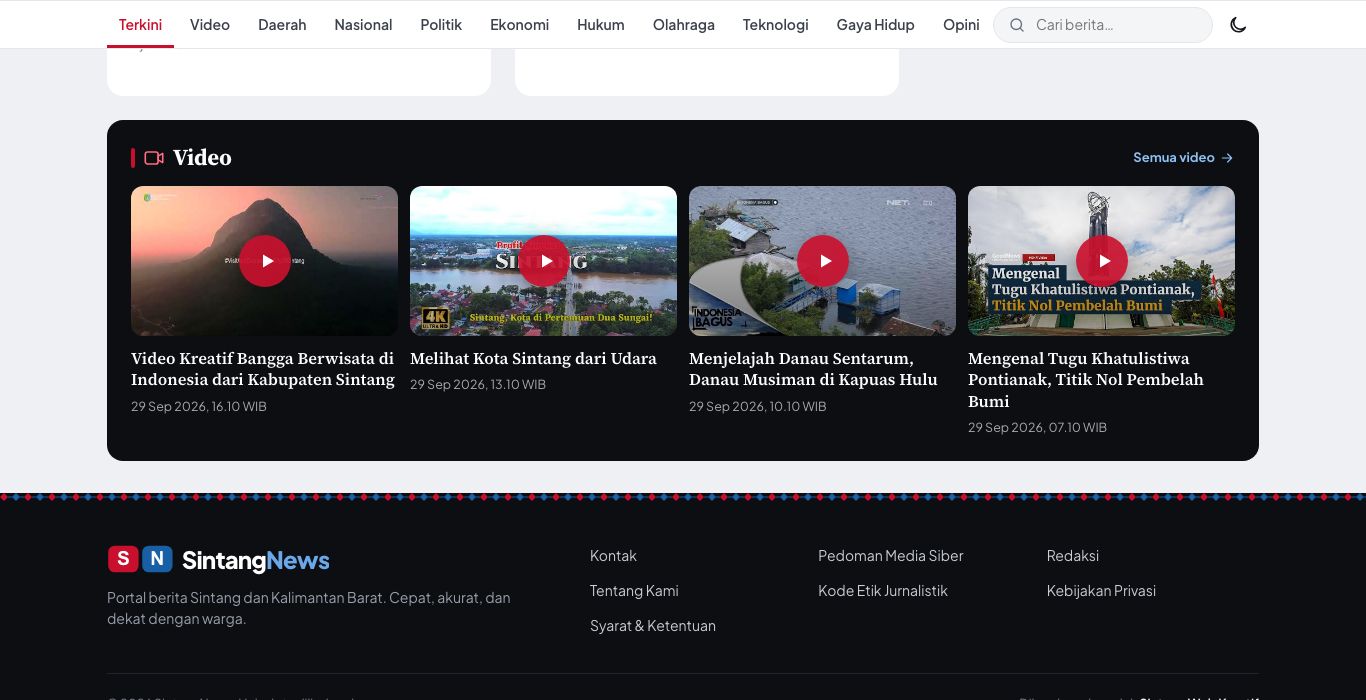Click the Kontak footer link
The height and width of the screenshot is (700, 1366).
pyautogui.click(x=613, y=556)
